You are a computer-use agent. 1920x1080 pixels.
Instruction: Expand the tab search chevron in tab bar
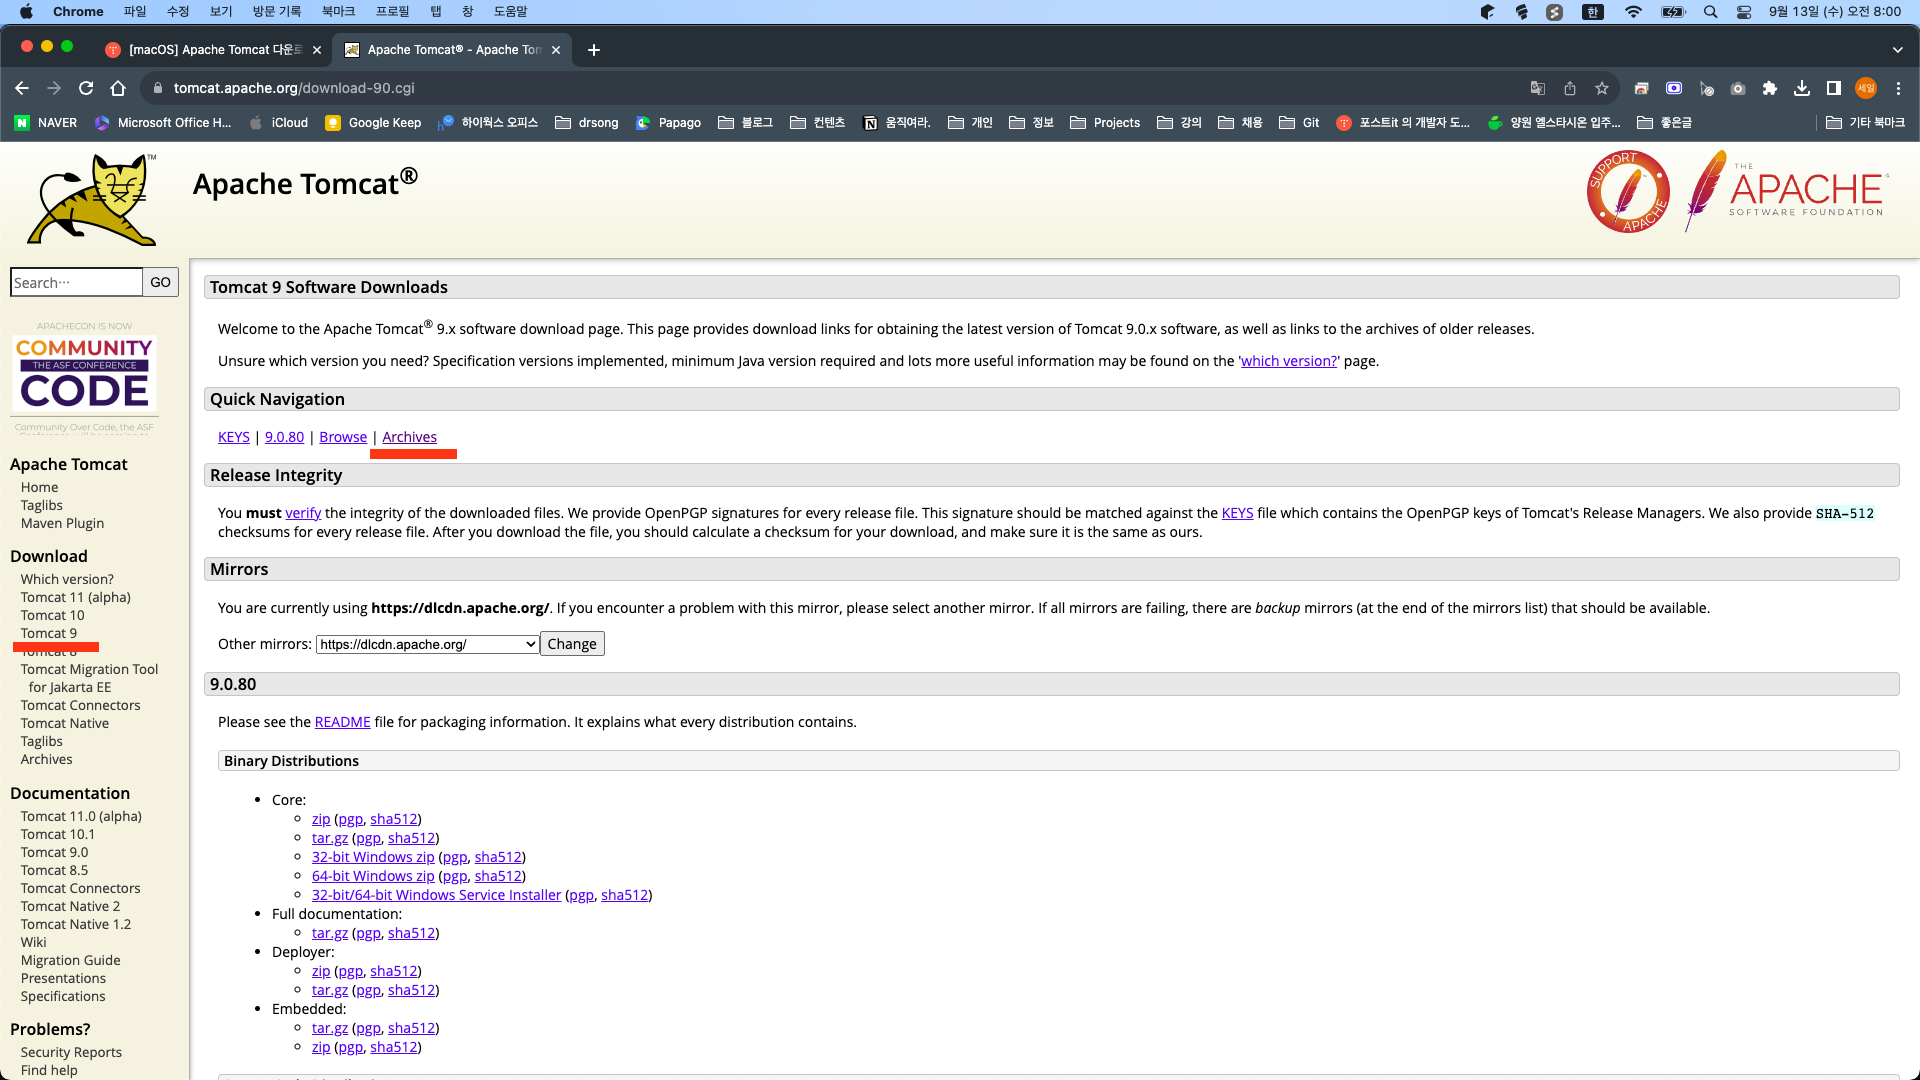(1898, 50)
